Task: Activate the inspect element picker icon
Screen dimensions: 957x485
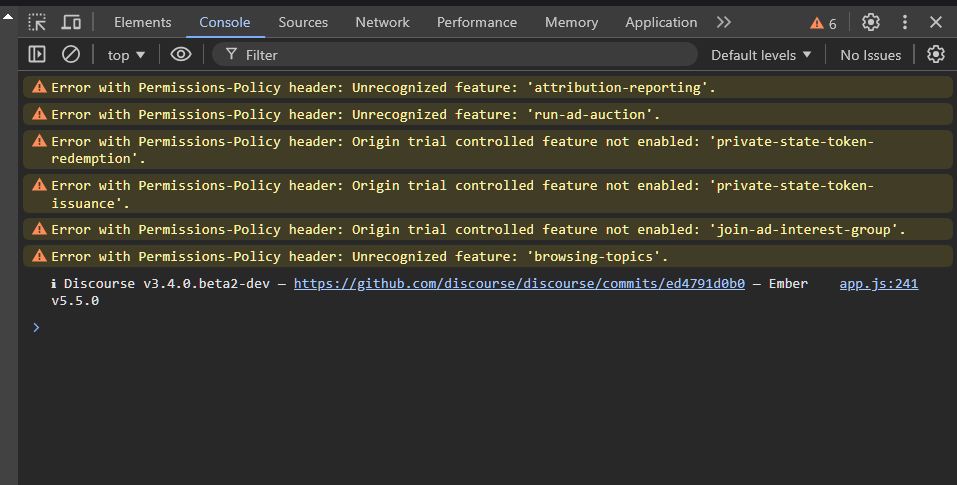Action: pos(37,23)
